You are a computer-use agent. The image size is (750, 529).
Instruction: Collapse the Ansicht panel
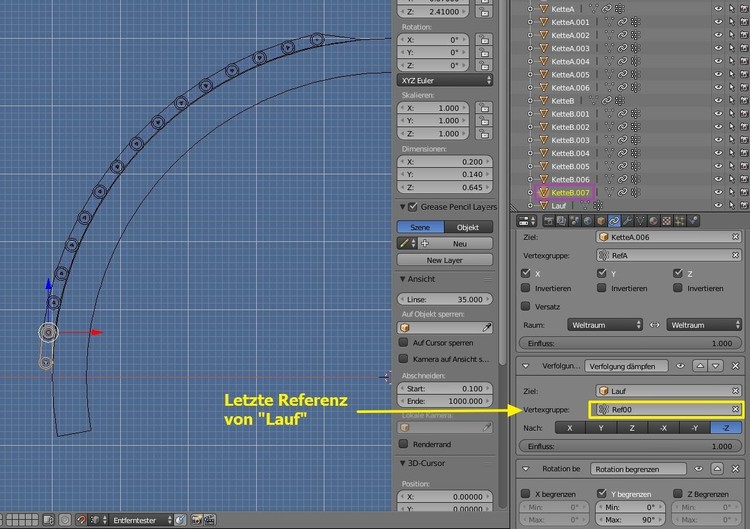[402, 279]
